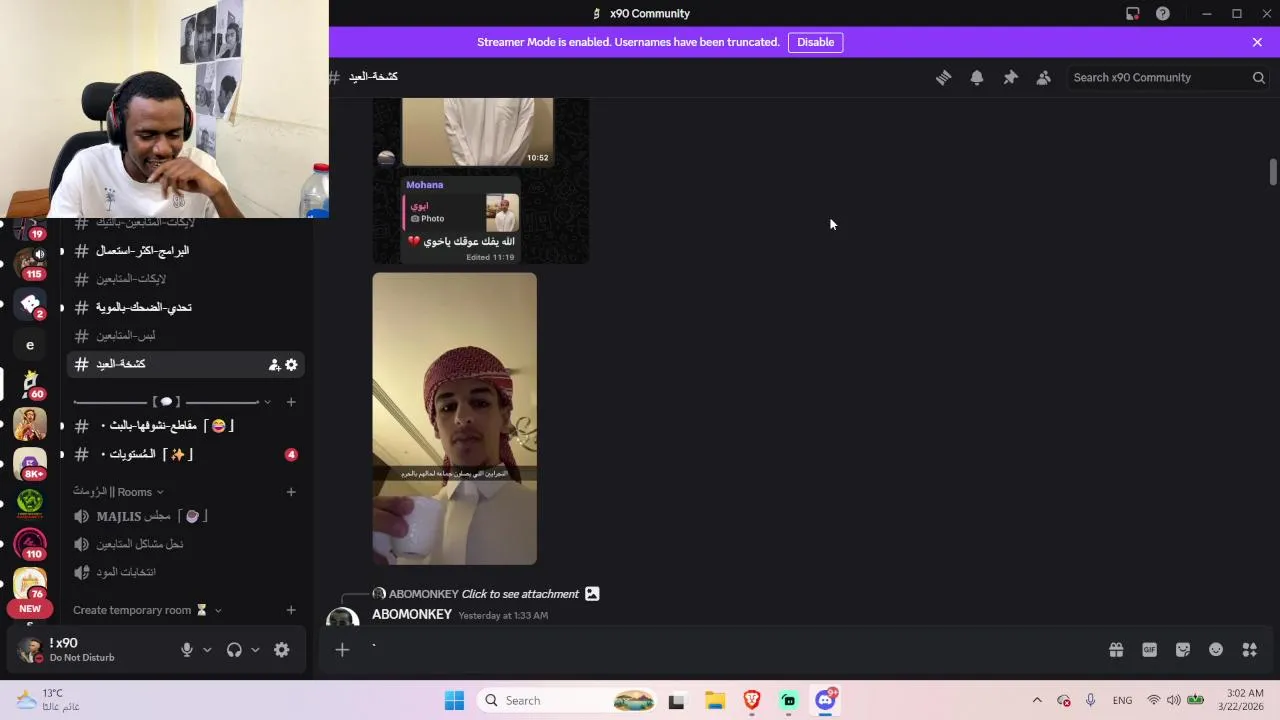The image size is (1280, 720).
Task: Open the selfie photo of man in shemagh
Action: click(x=455, y=419)
